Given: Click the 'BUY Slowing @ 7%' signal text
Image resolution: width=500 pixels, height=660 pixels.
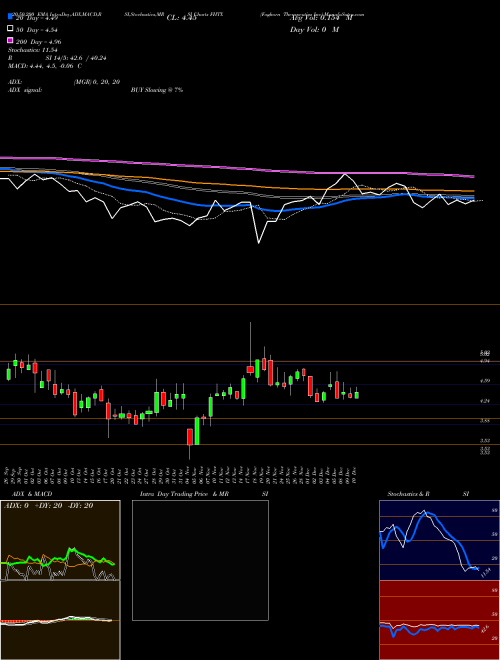Looking at the screenshot, I should (157, 90).
